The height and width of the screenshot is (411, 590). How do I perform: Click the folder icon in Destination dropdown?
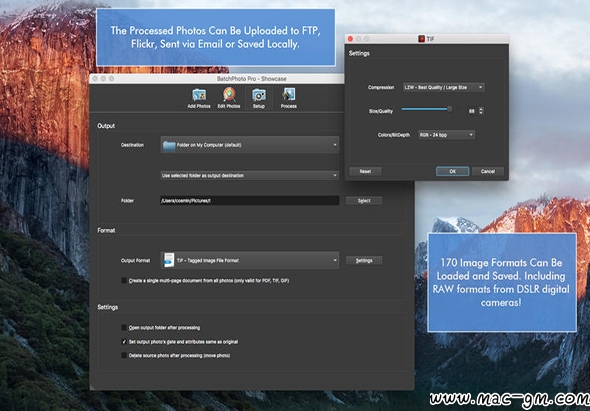pyautogui.click(x=169, y=145)
